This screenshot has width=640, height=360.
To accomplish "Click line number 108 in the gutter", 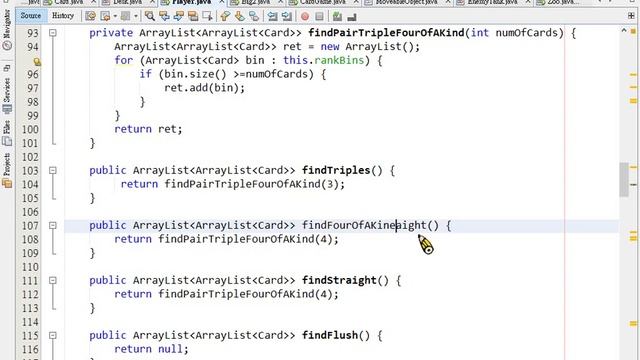I will pos(30,239).
